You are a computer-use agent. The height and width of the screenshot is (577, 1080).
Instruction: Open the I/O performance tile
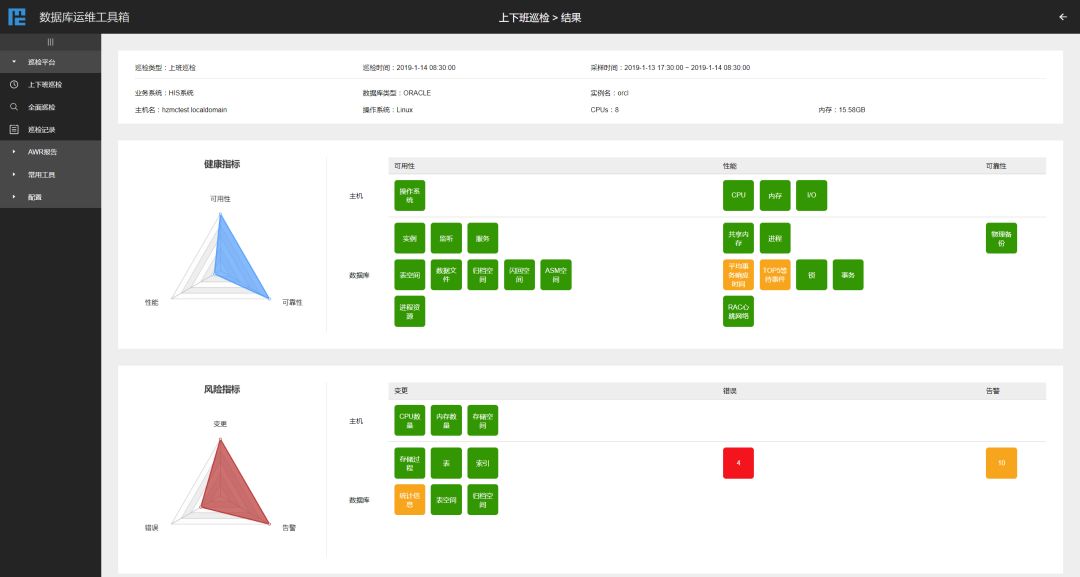(811, 196)
